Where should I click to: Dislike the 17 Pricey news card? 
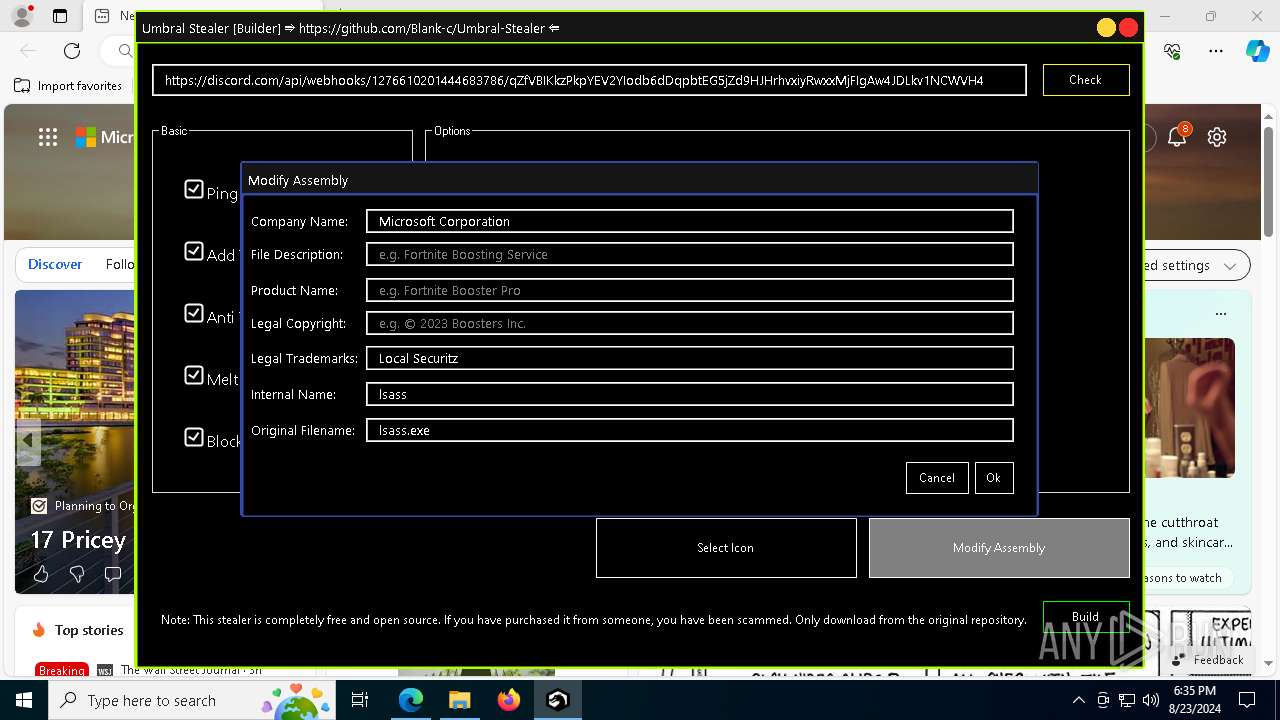click(x=77, y=574)
